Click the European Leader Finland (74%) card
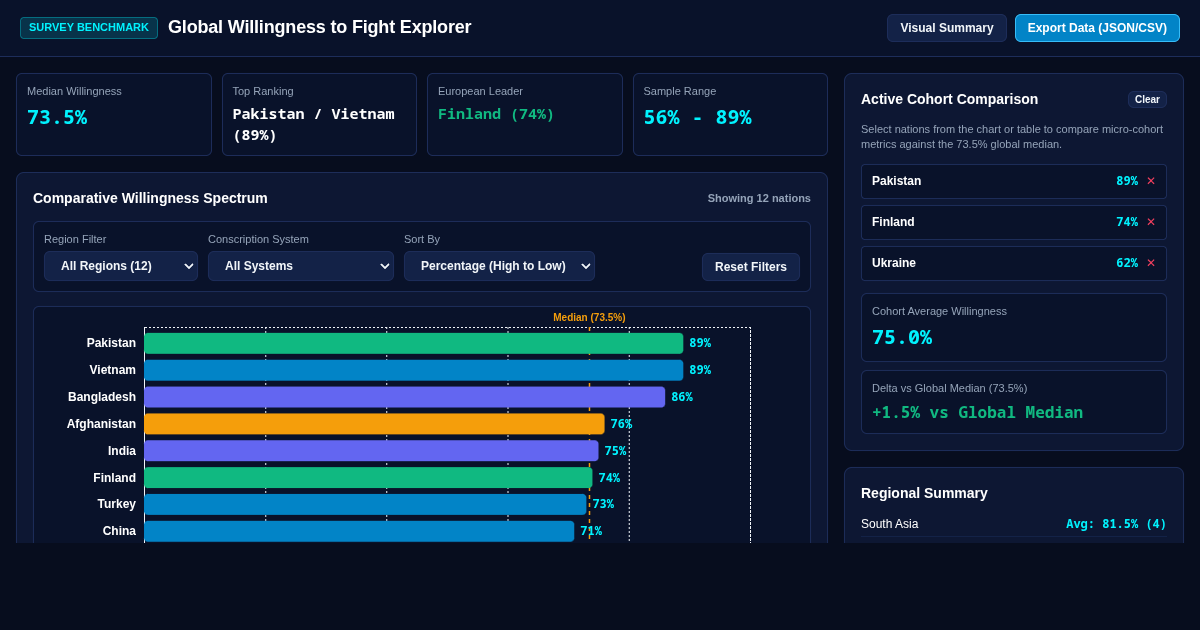The height and width of the screenshot is (630, 1200). click(525, 114)
